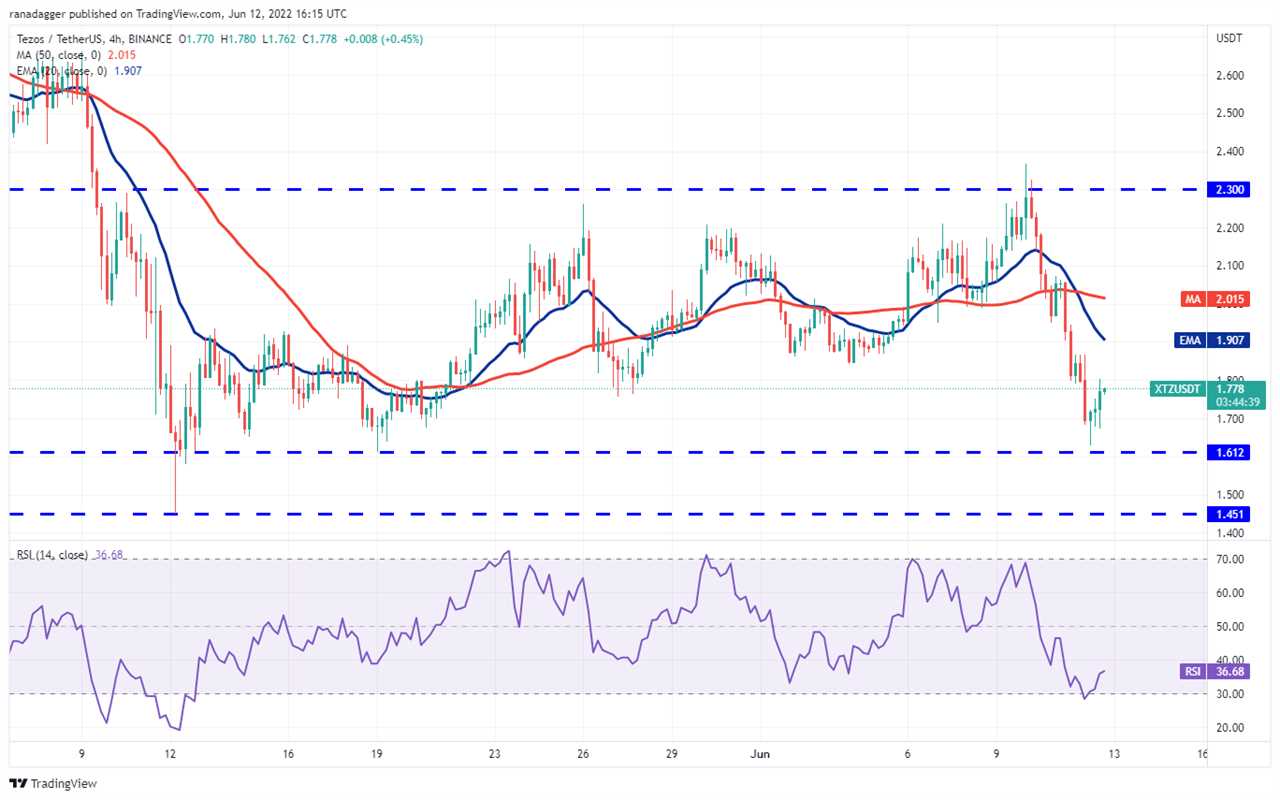This screenshot has height=800, width=1280.
Task: Click the RSI 36.68 value label
Action: (1213, 672)
